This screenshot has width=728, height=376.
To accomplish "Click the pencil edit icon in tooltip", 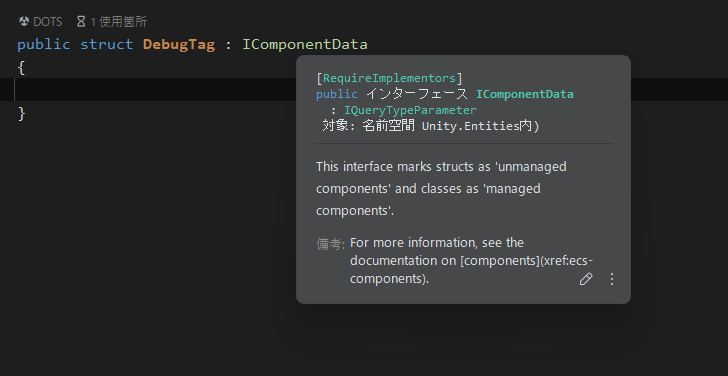I will pyautogui.click(x=586, y=279).
